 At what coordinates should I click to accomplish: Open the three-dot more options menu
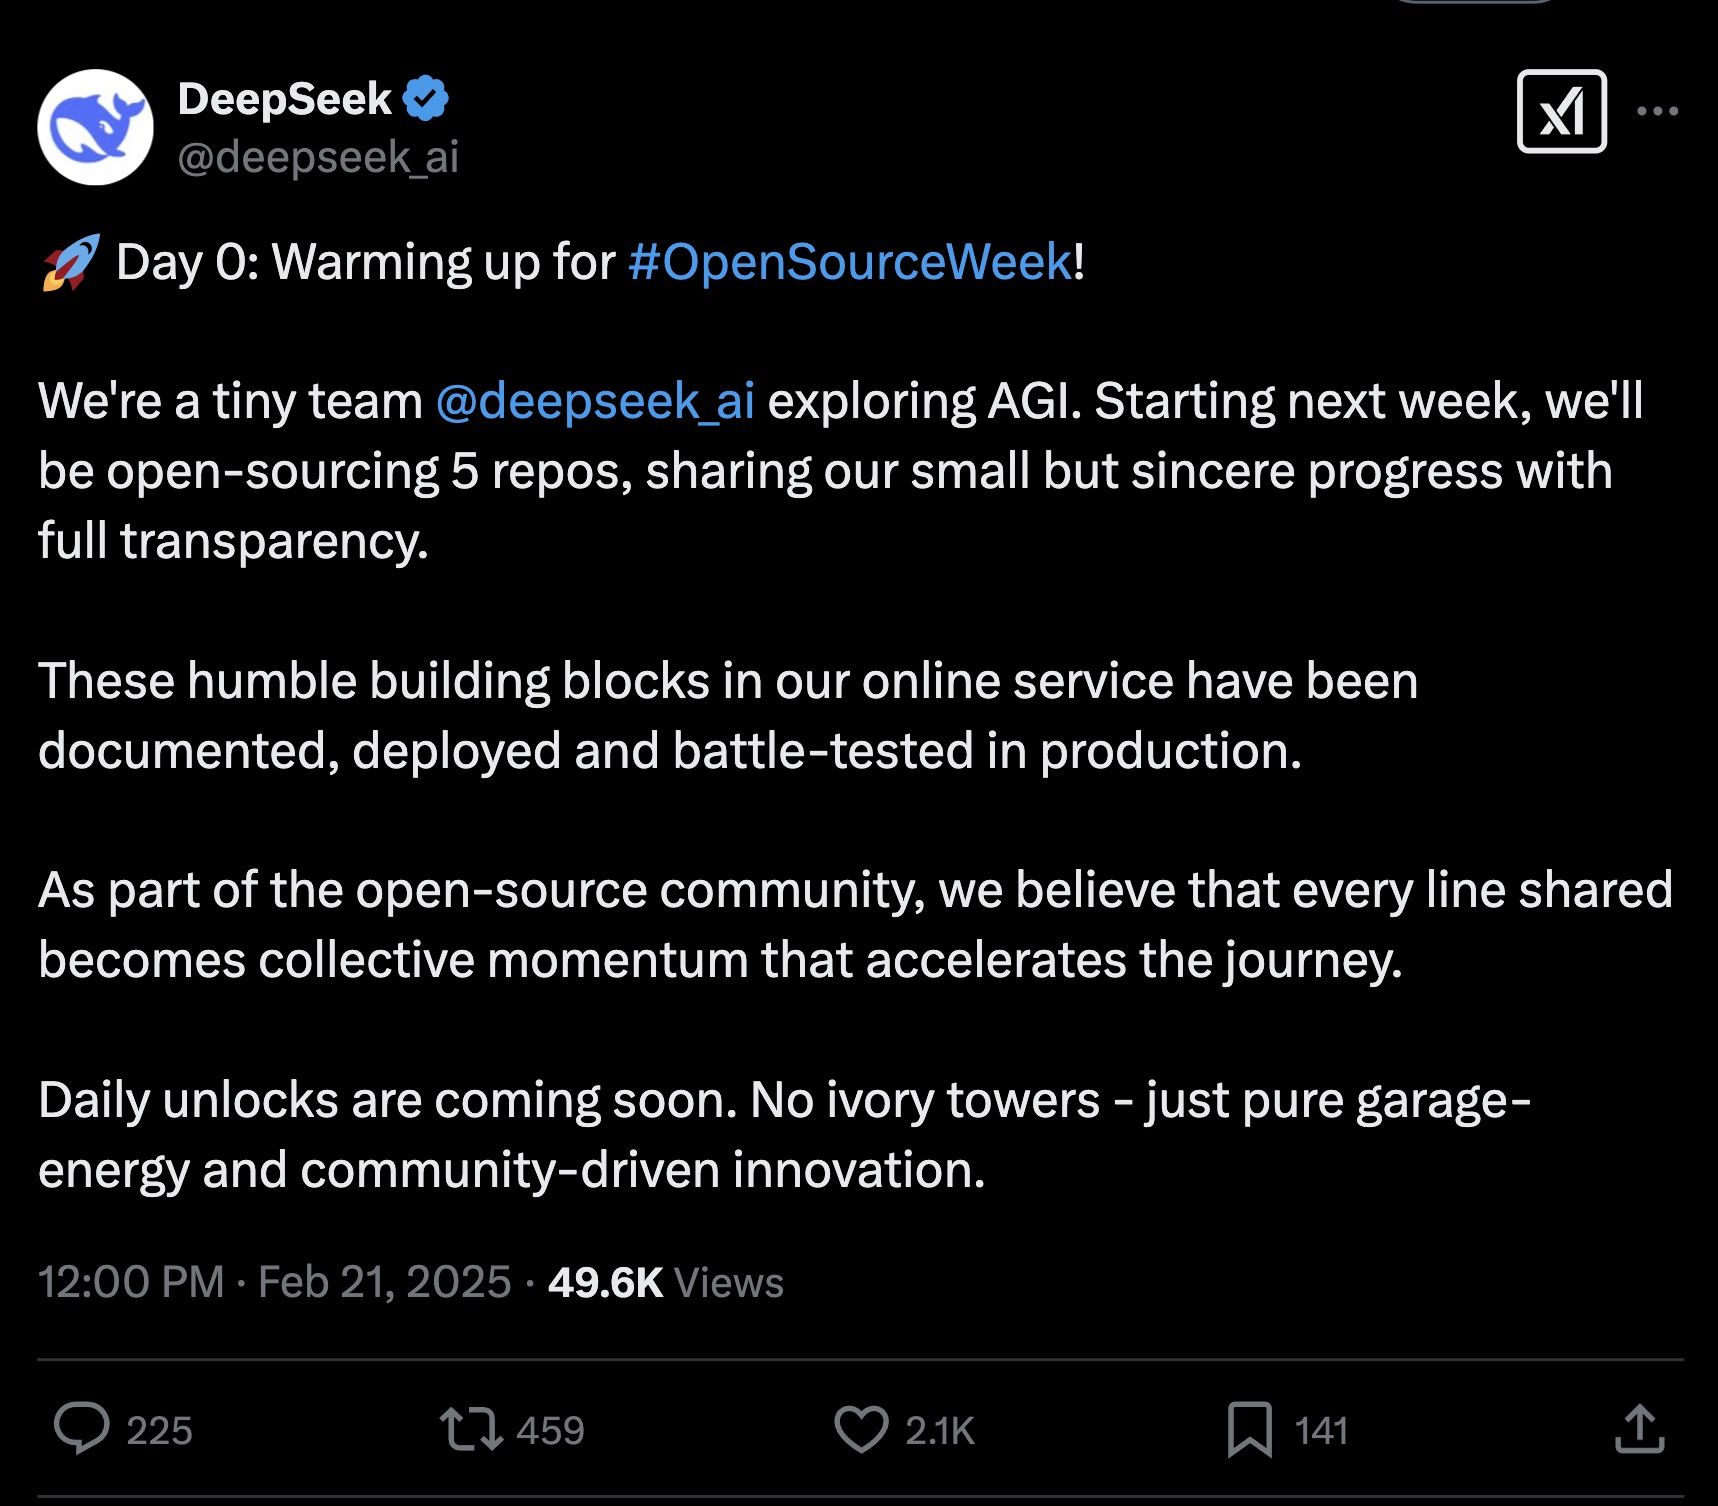click(1657, 111)
